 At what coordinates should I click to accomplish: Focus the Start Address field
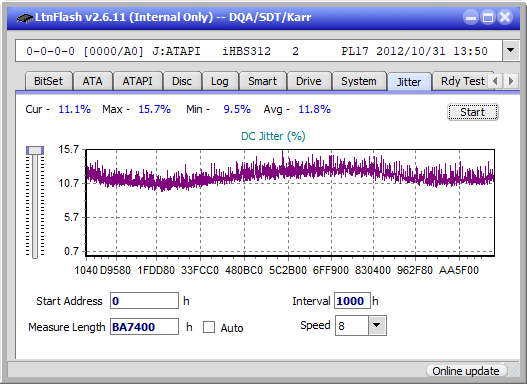pyautogui.click(x=144, y=301)
